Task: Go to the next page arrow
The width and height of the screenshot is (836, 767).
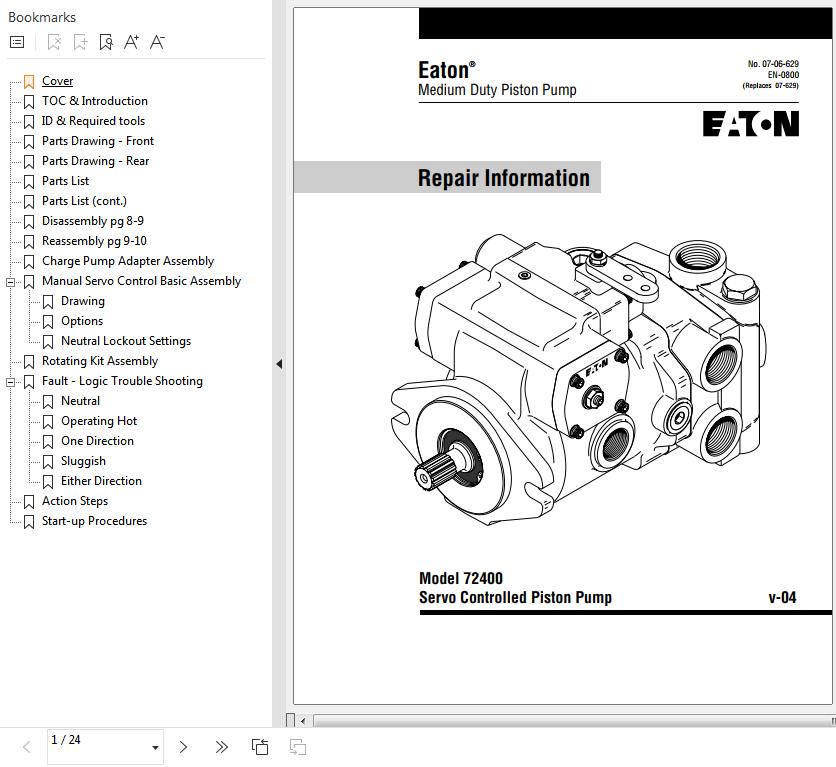Action: pyautogui.click(x=183, y=747)
